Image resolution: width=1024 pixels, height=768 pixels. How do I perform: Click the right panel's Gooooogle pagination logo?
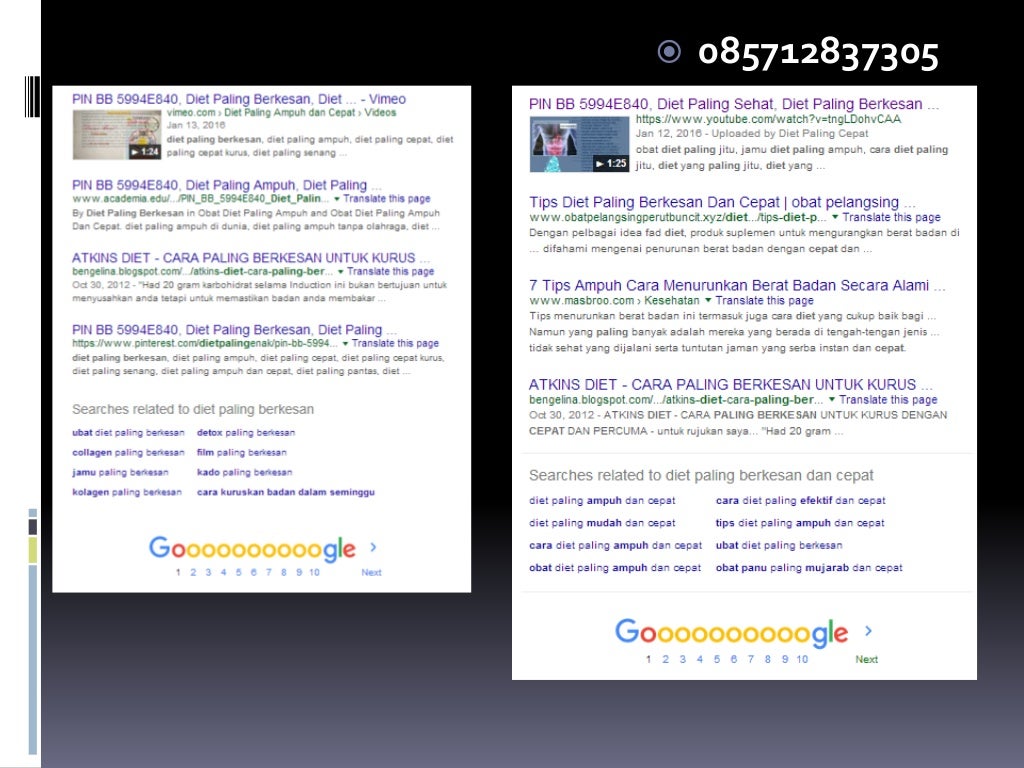tap(731, 633)
